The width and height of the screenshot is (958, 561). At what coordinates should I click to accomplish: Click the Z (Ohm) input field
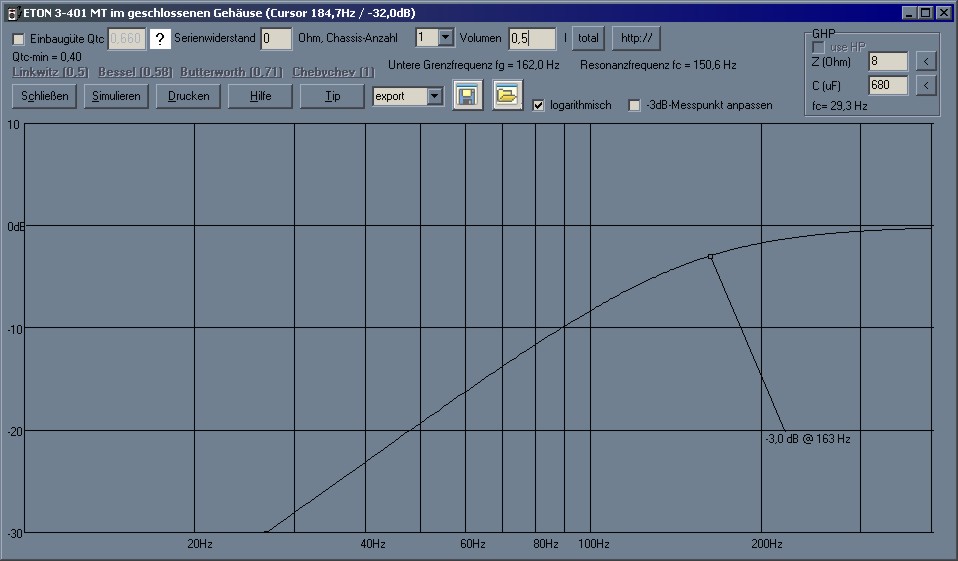888,61
